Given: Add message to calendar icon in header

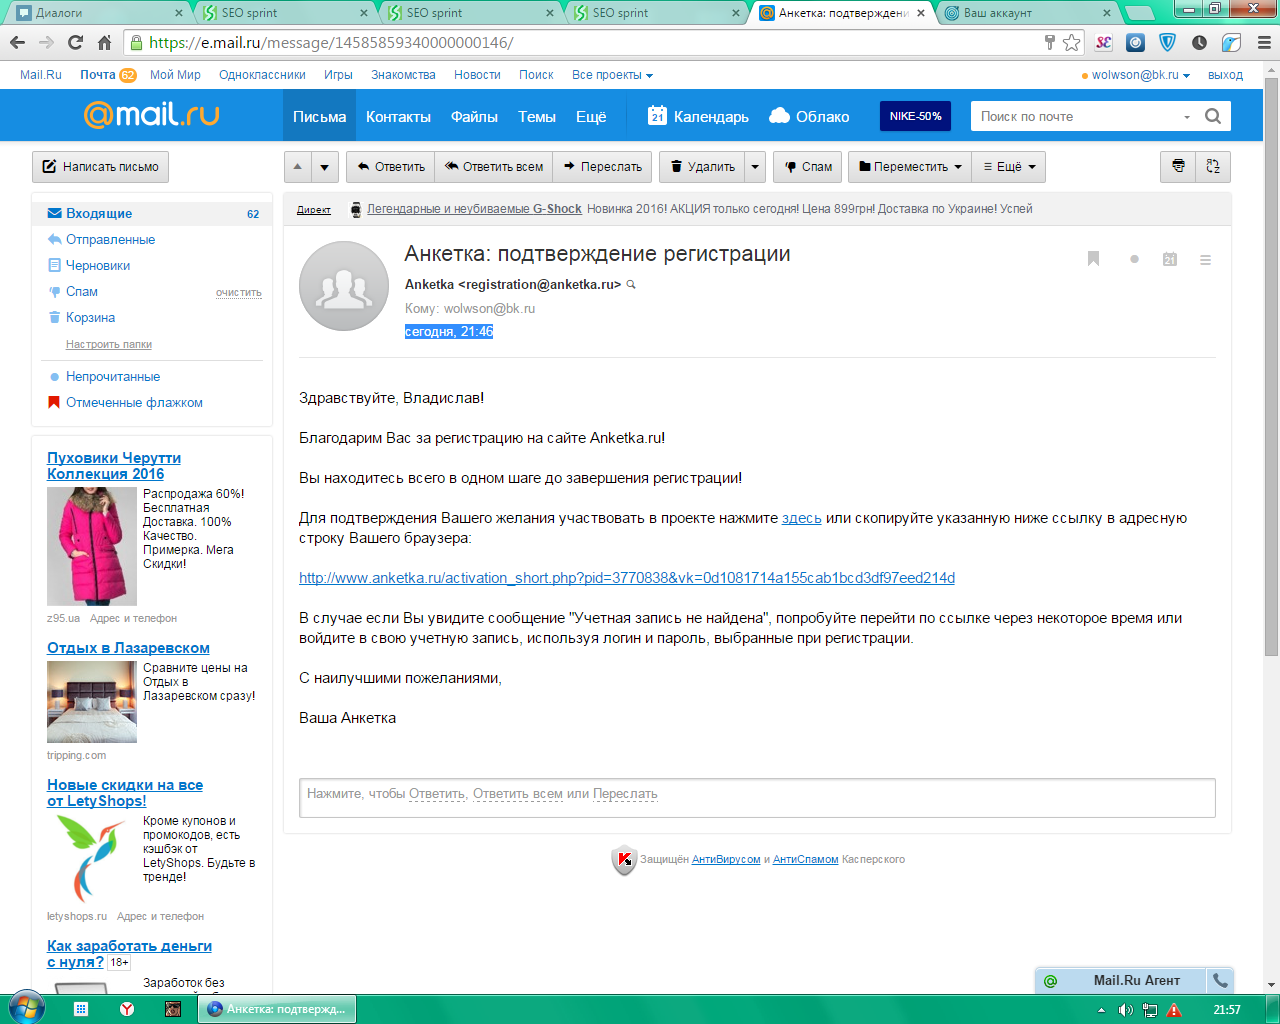Looking at the screenshot, I should click(1170, 259).
